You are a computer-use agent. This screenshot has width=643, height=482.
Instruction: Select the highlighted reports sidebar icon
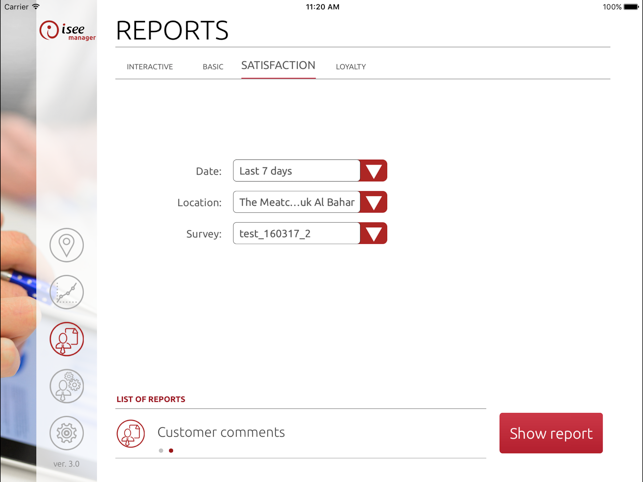[66, 339]
